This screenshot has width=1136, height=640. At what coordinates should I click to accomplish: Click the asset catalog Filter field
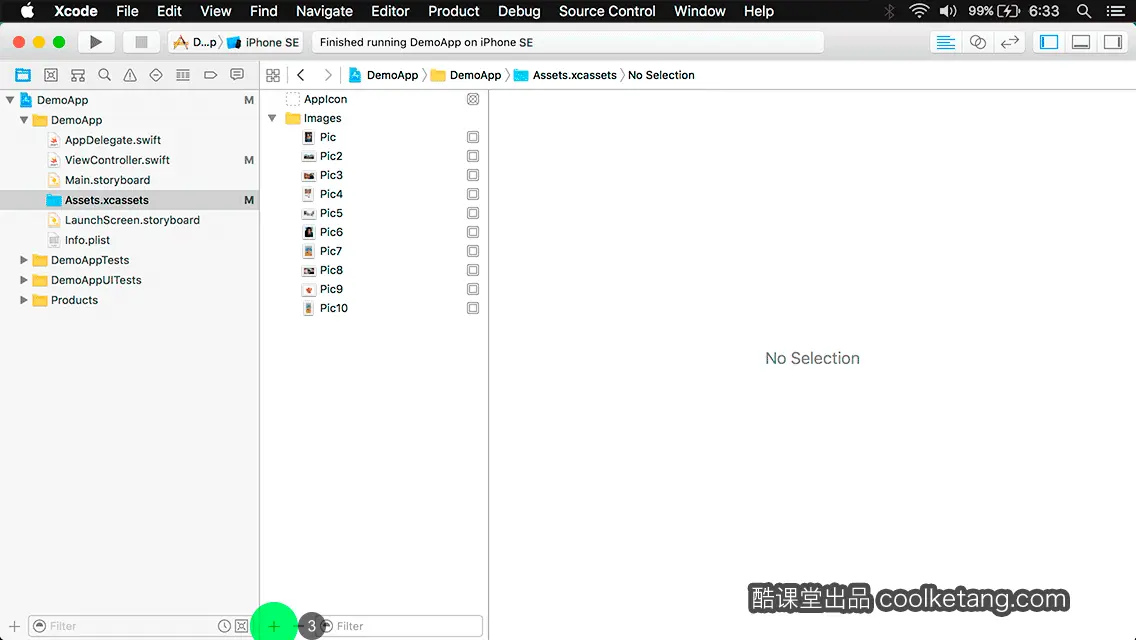point(401,626)
